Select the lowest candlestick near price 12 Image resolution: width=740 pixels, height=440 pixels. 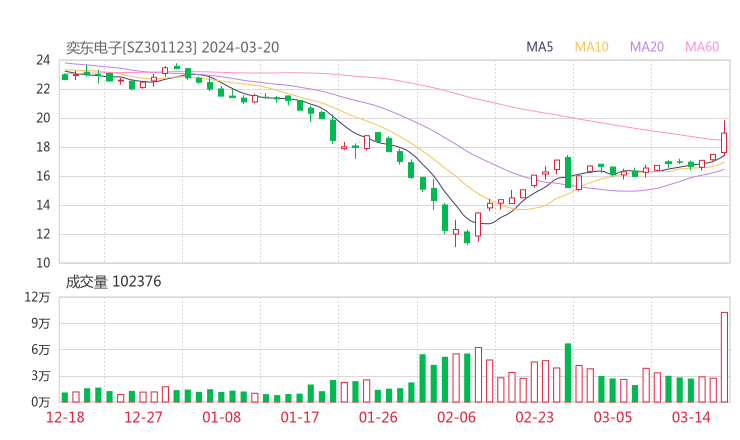(455, 232)
